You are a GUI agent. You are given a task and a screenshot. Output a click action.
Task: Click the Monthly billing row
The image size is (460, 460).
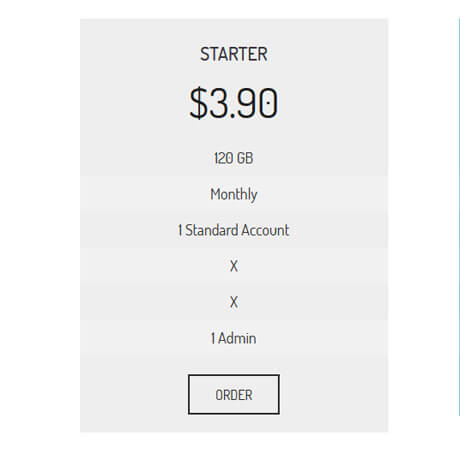click(x=234, y=194)
